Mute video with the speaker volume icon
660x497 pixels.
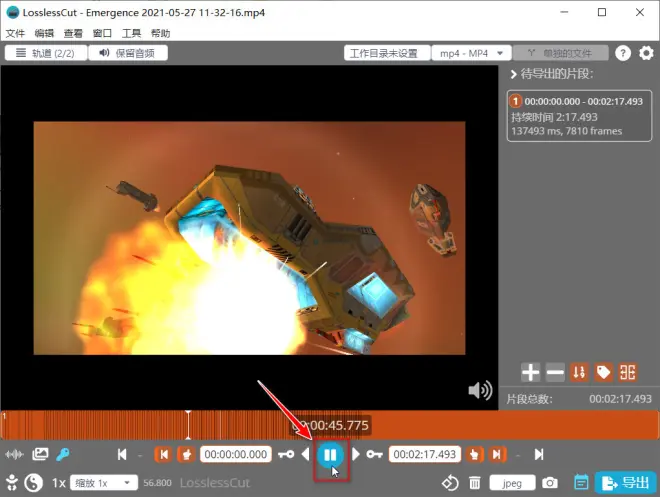point(480,391)
